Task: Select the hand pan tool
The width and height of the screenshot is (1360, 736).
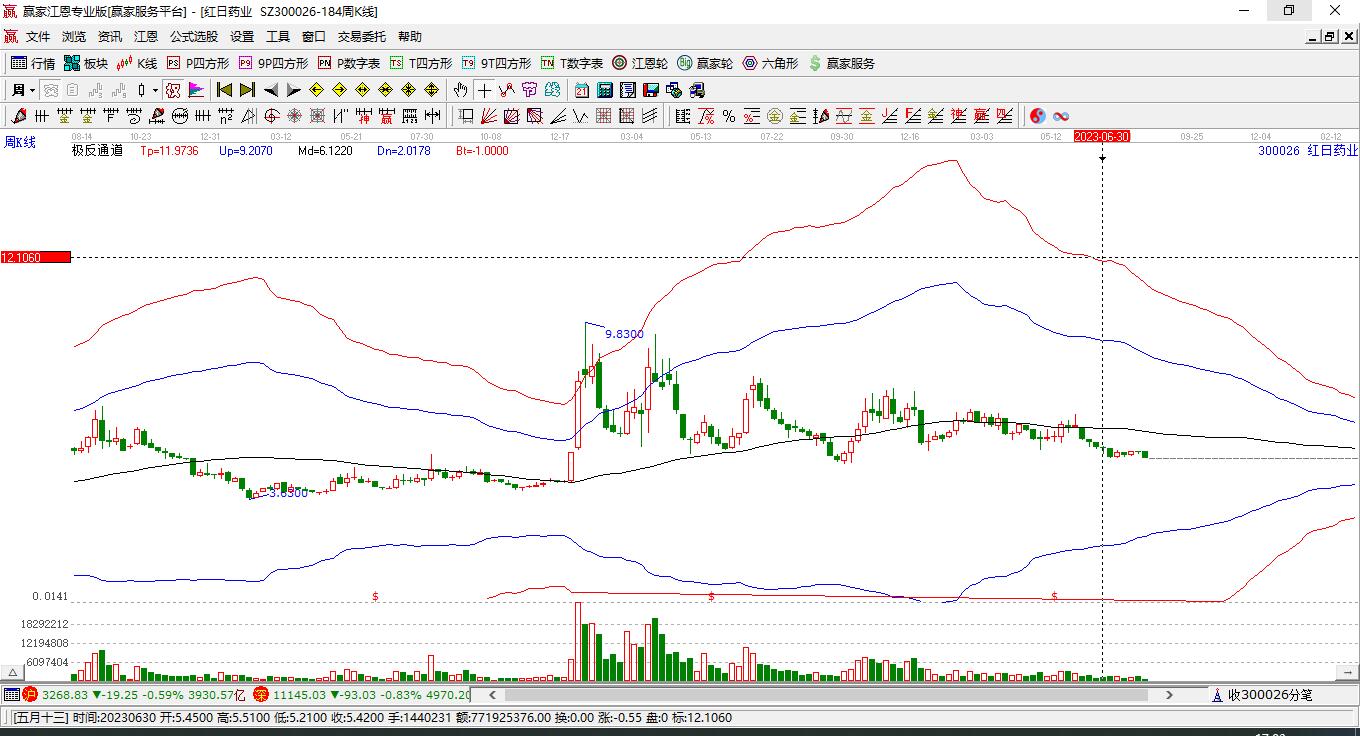Action: pos(461,90)
